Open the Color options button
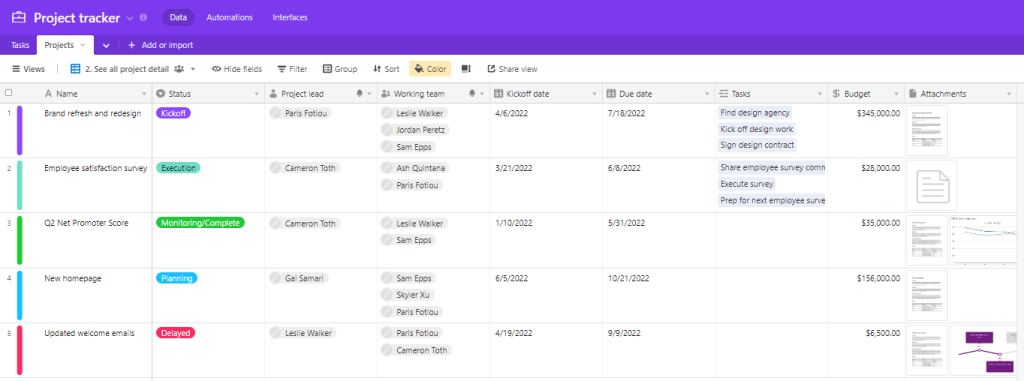Viewport: 1024px width, 381px height. [x=430, y=69]
